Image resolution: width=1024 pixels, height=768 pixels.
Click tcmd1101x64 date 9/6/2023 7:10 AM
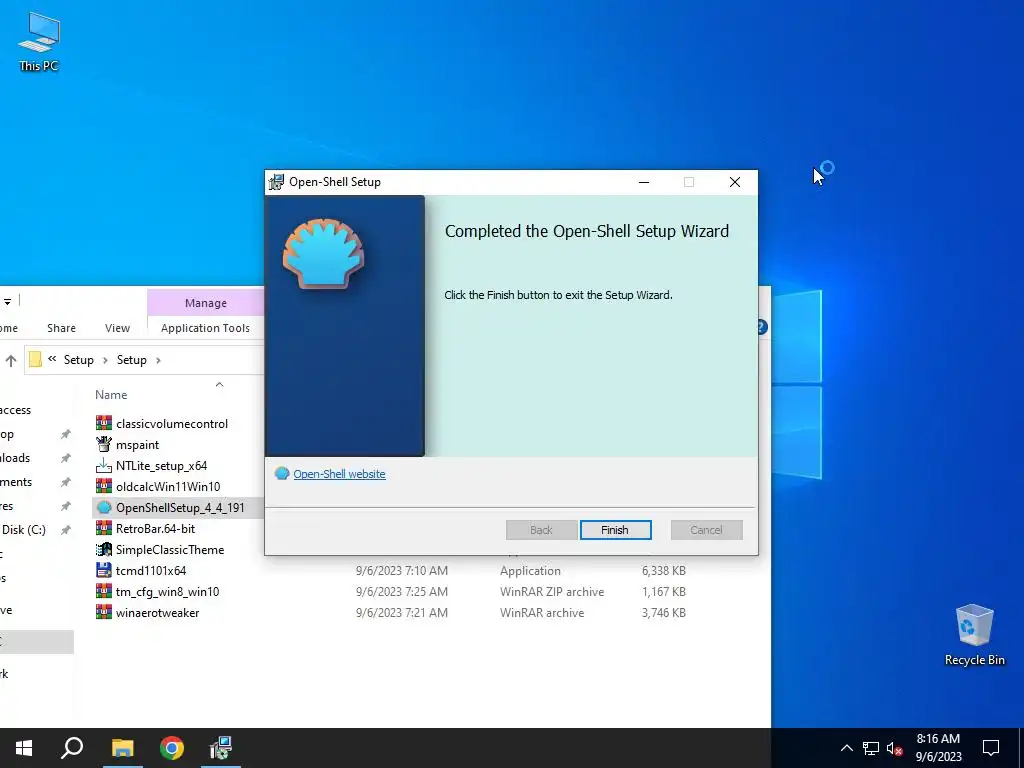coord(402,571)
